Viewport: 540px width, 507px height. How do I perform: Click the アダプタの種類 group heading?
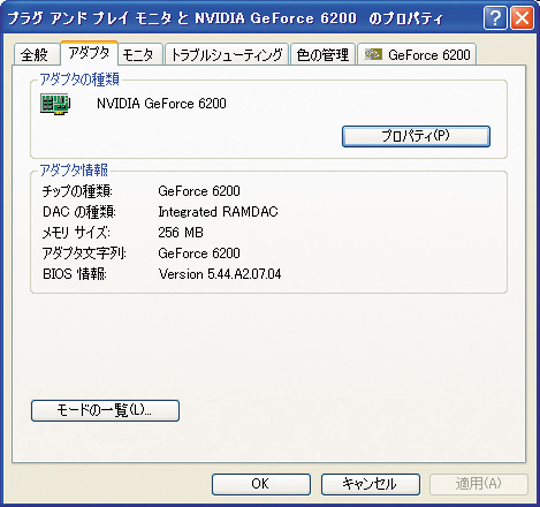(x=80, y=79)
